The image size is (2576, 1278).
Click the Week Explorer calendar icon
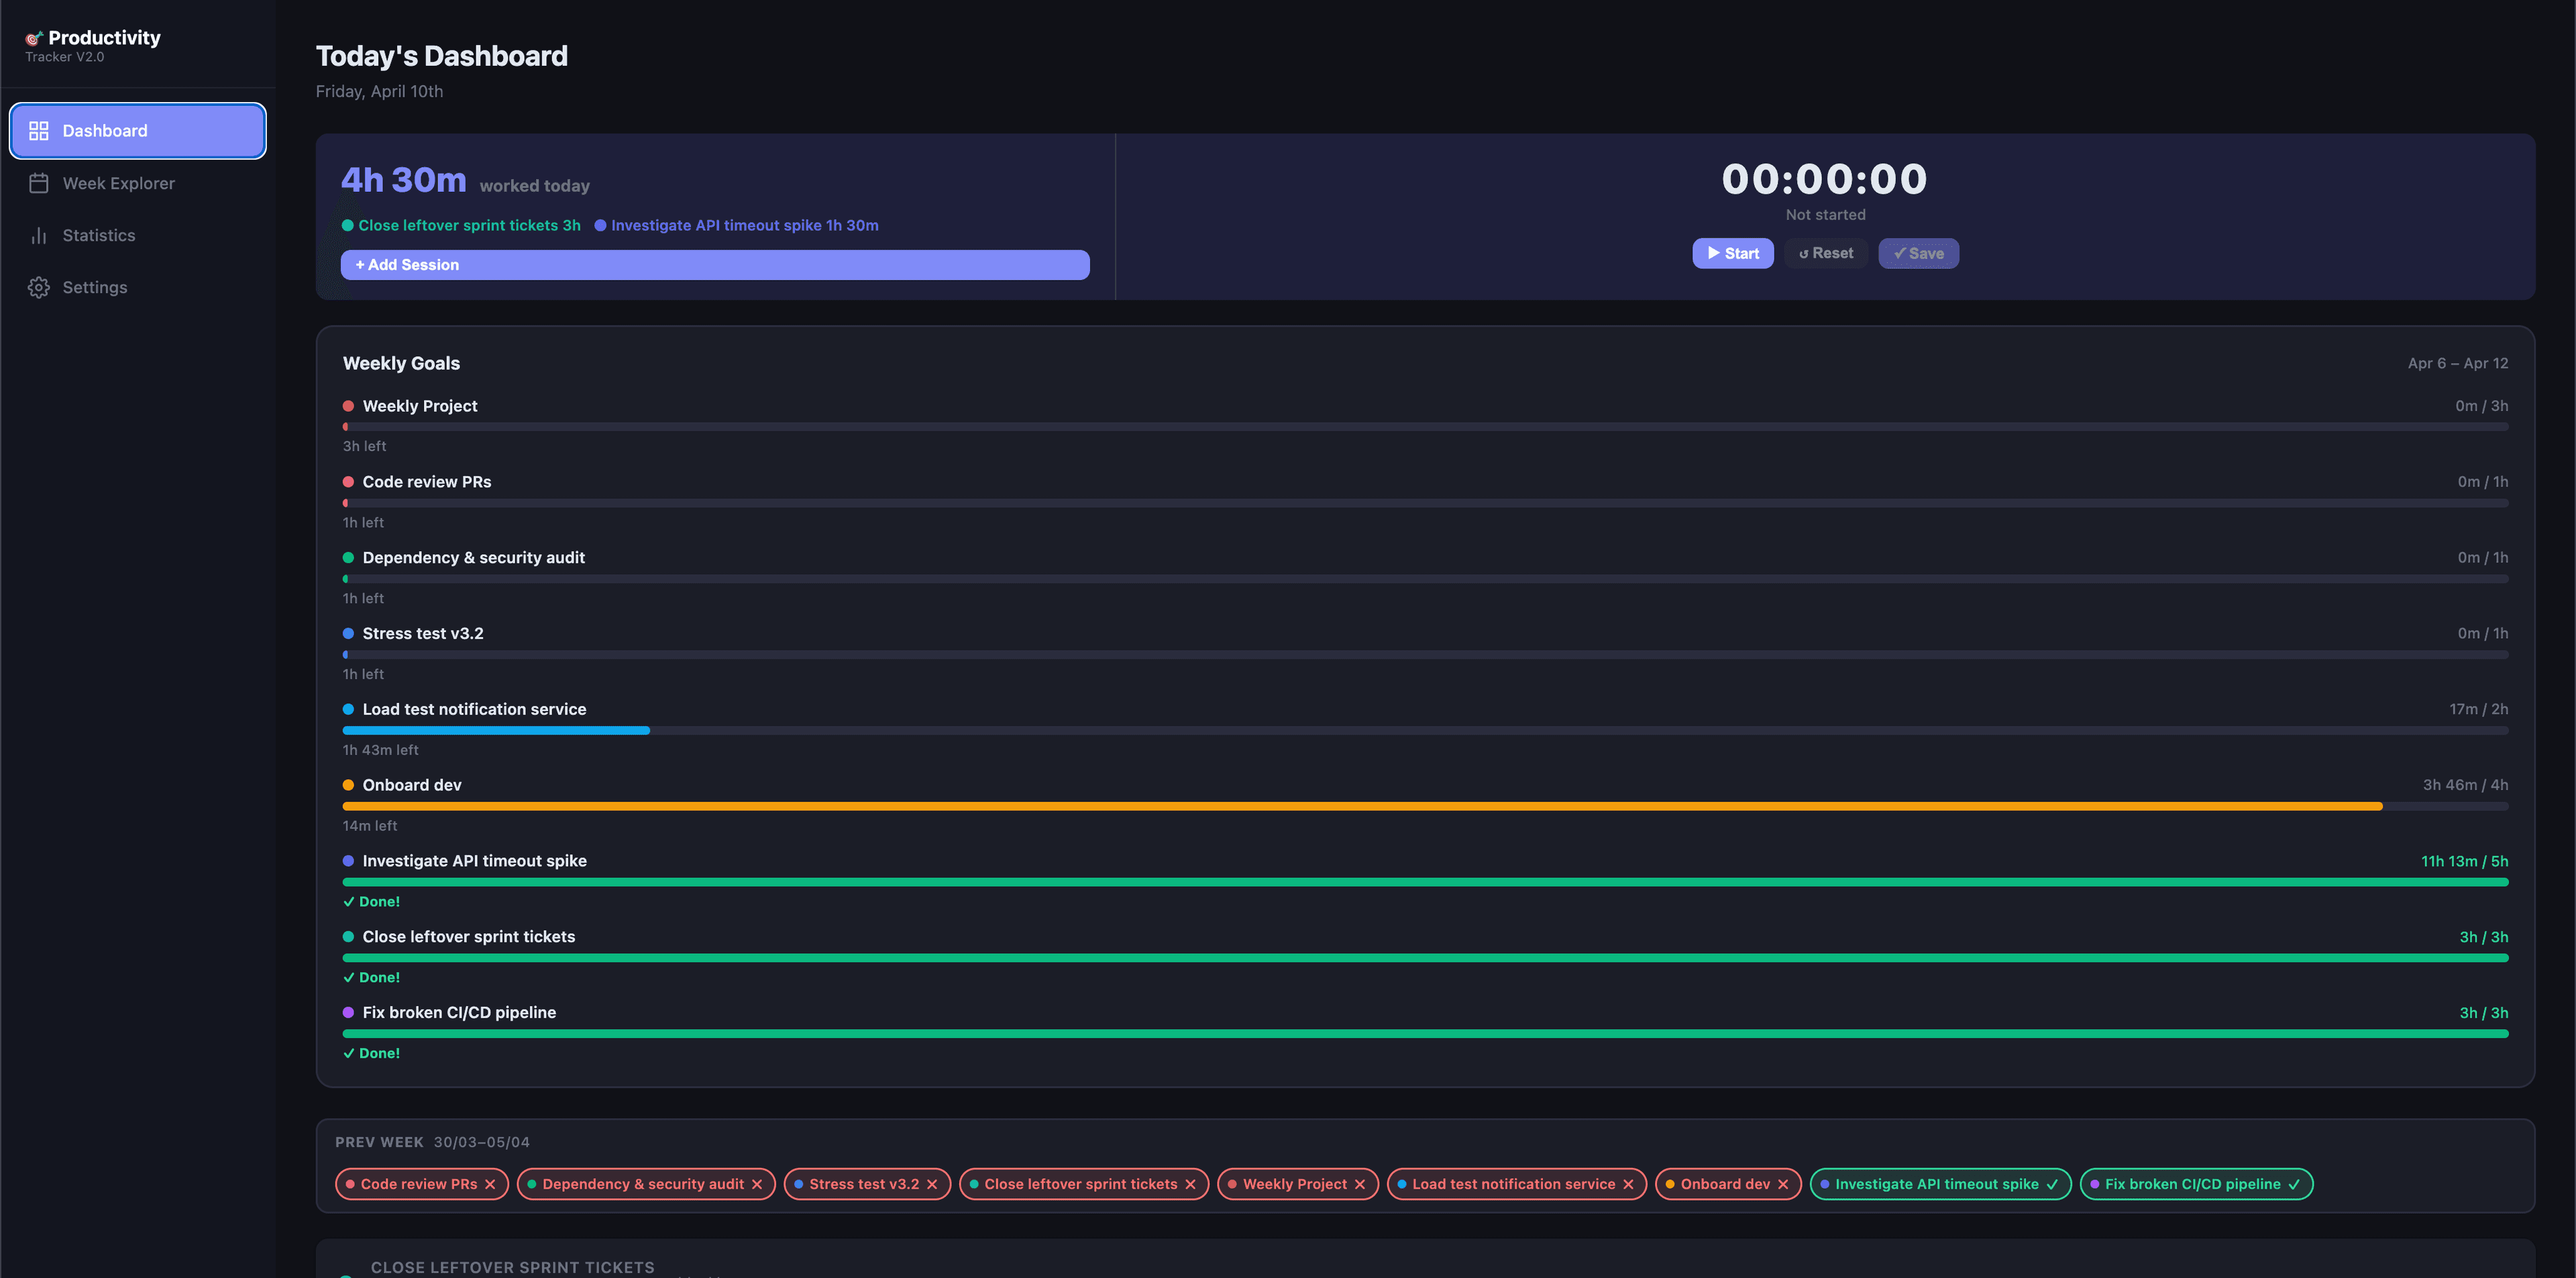coord(39,183)
